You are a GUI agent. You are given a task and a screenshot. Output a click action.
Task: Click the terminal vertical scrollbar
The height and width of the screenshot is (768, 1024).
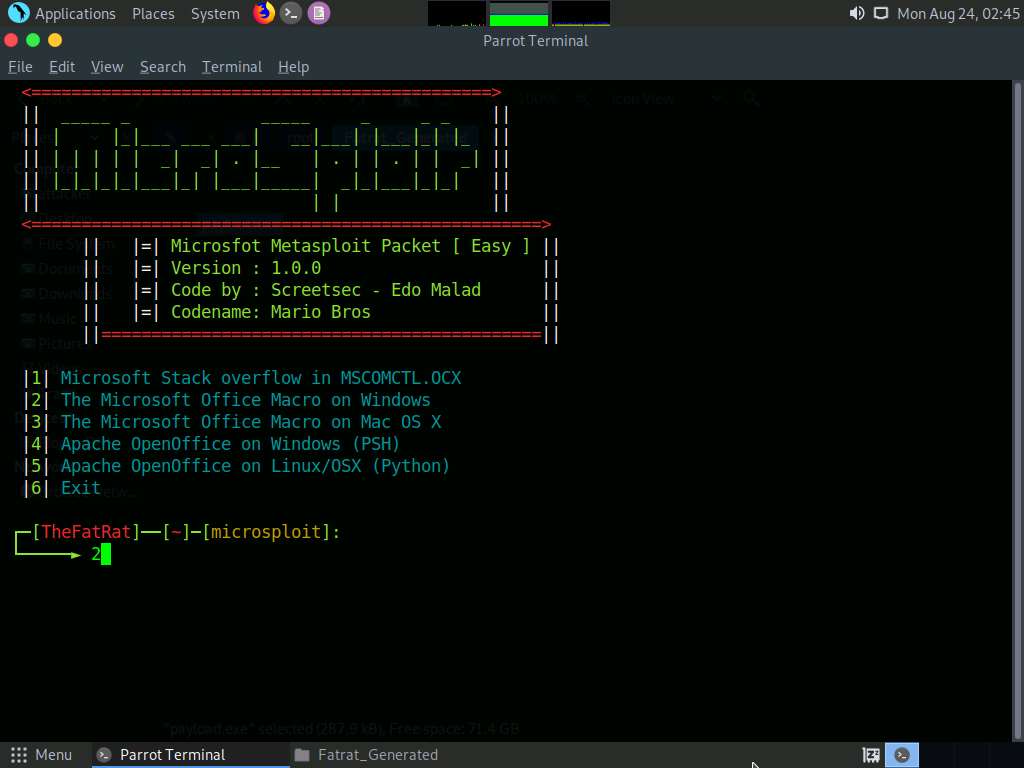(x=1017, y=410)
